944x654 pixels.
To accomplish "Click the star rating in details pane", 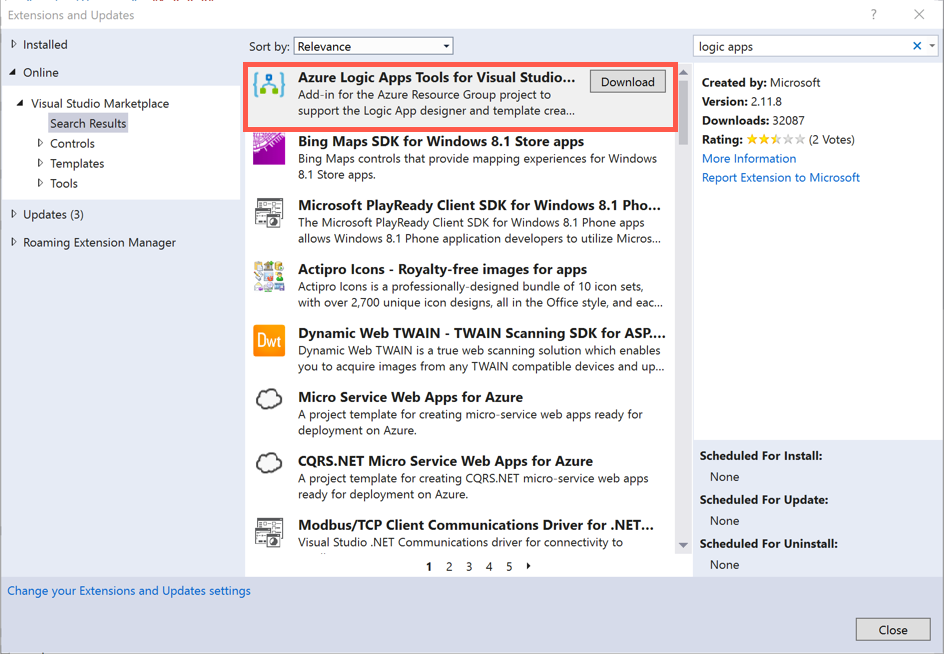I will (775, 140).
